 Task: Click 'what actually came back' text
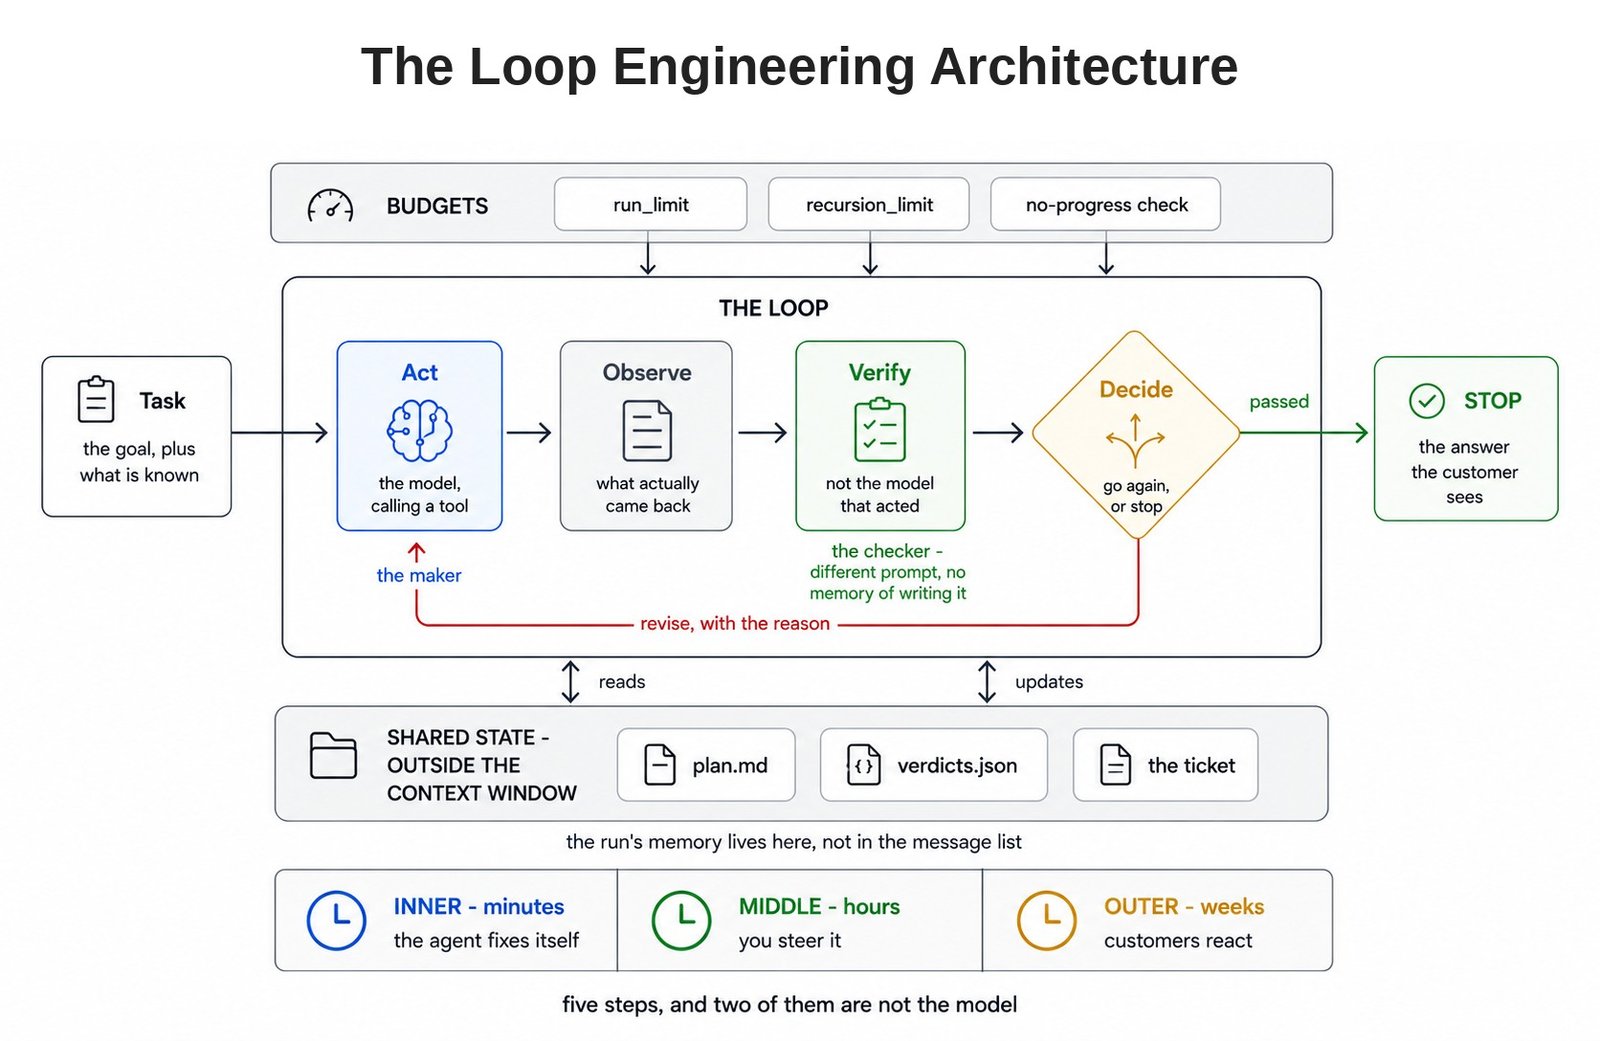[x=647, y=494]
